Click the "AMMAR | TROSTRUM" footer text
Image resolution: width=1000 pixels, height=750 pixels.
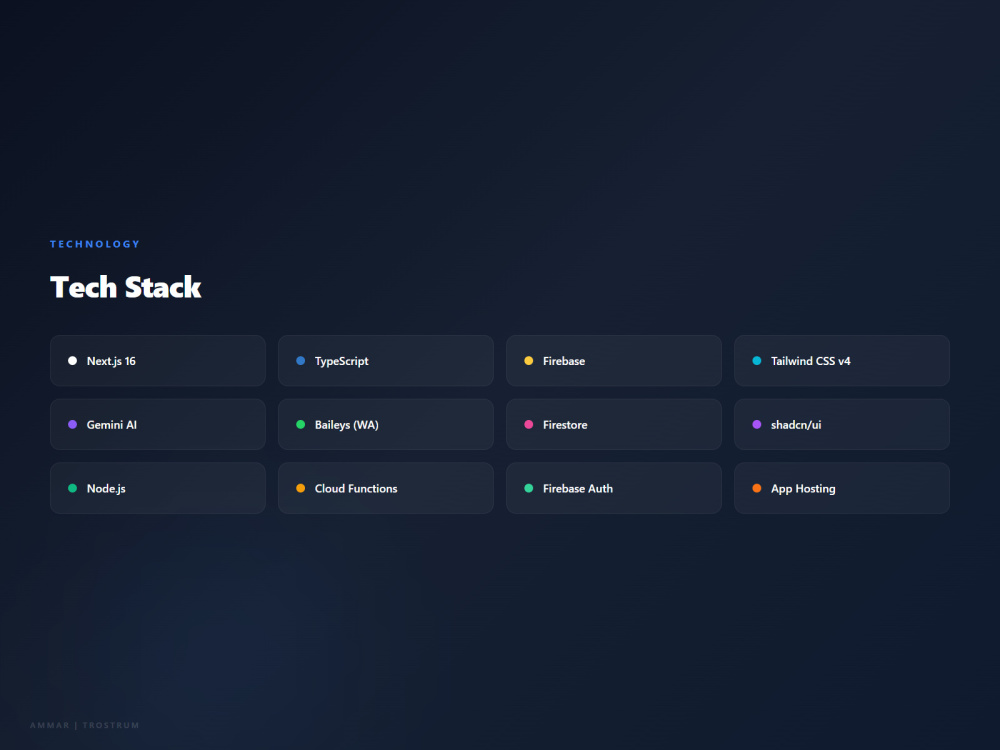tap(84, 725)
